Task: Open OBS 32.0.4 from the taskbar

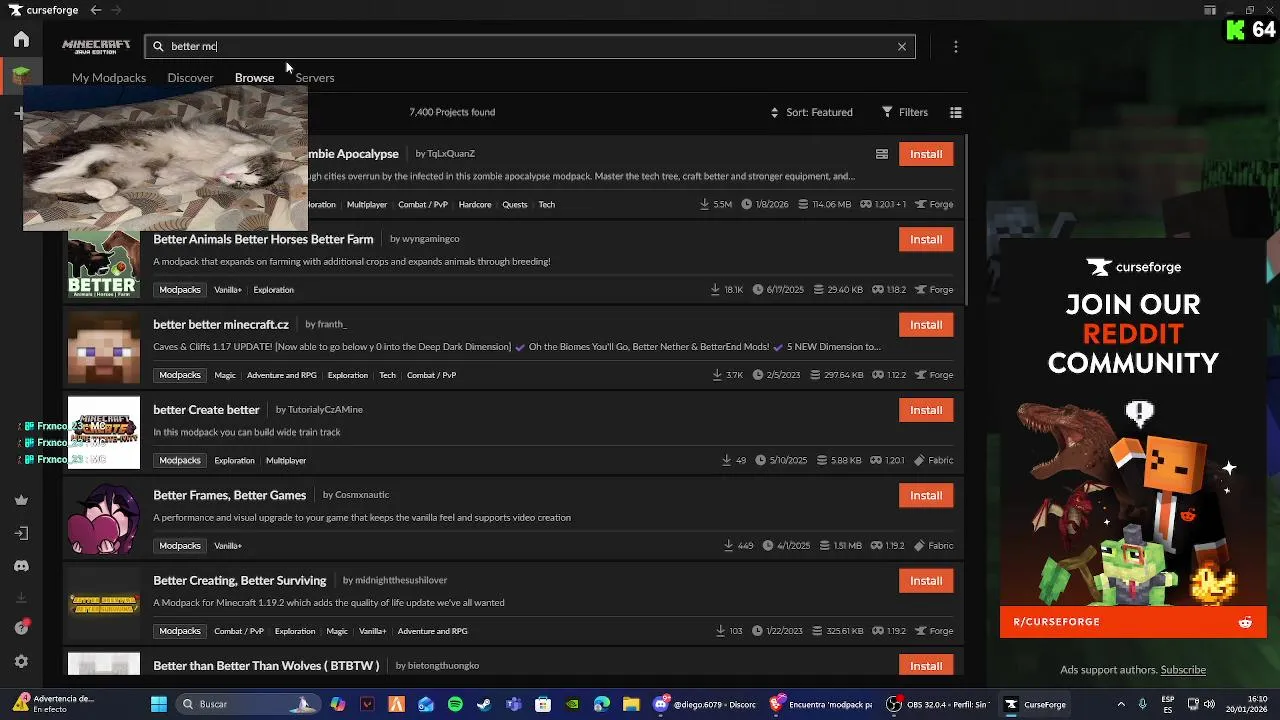Action: tap(939, 704)
